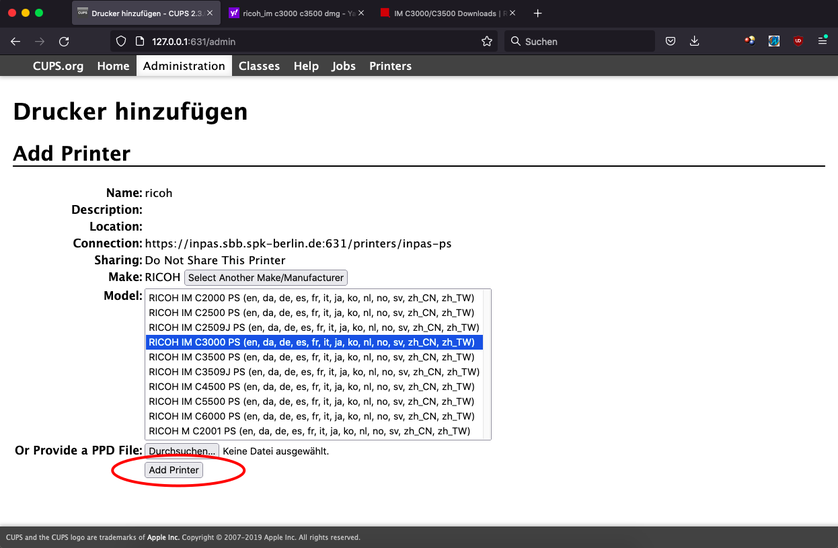Select RICOH IM C2509J PS model
The image size is (838, 548).
(314, 327)
